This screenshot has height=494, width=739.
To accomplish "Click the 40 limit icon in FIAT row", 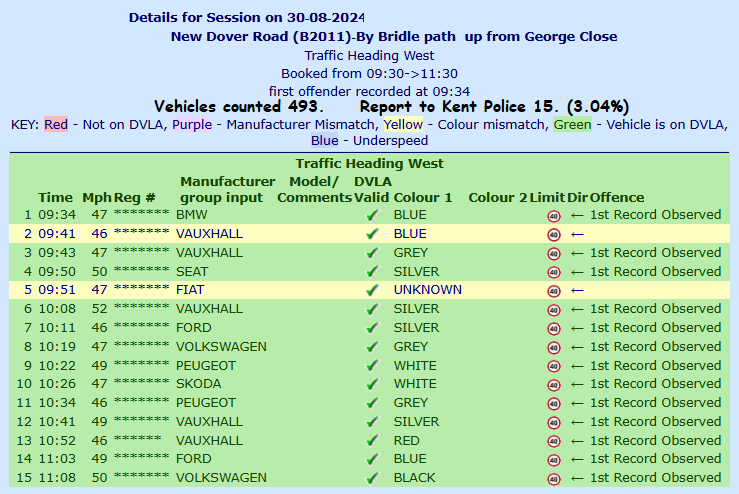I will (554, 291).
